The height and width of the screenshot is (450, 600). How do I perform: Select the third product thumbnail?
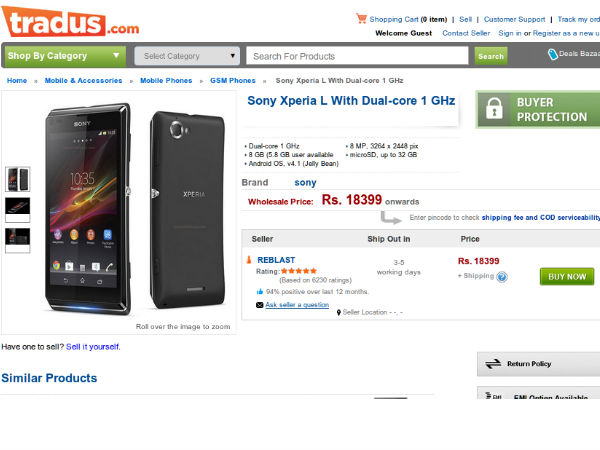(x=18, y=239)
